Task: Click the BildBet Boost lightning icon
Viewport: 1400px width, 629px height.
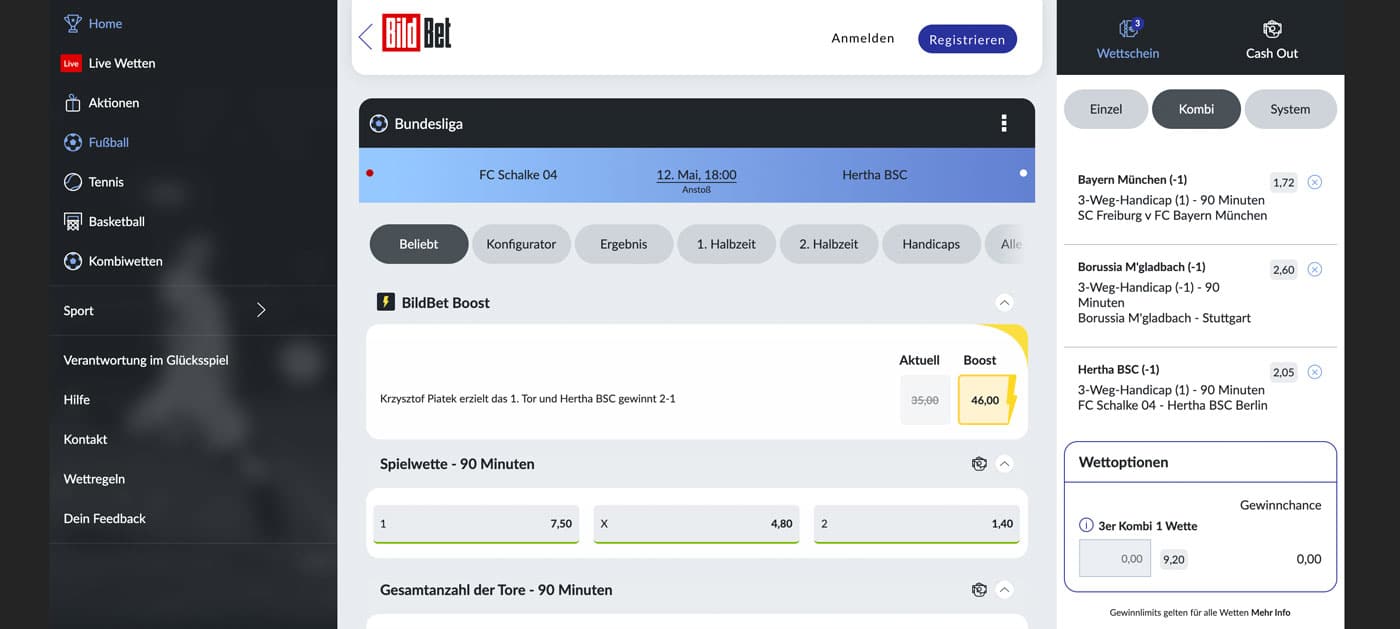Action: click(385, 302)
